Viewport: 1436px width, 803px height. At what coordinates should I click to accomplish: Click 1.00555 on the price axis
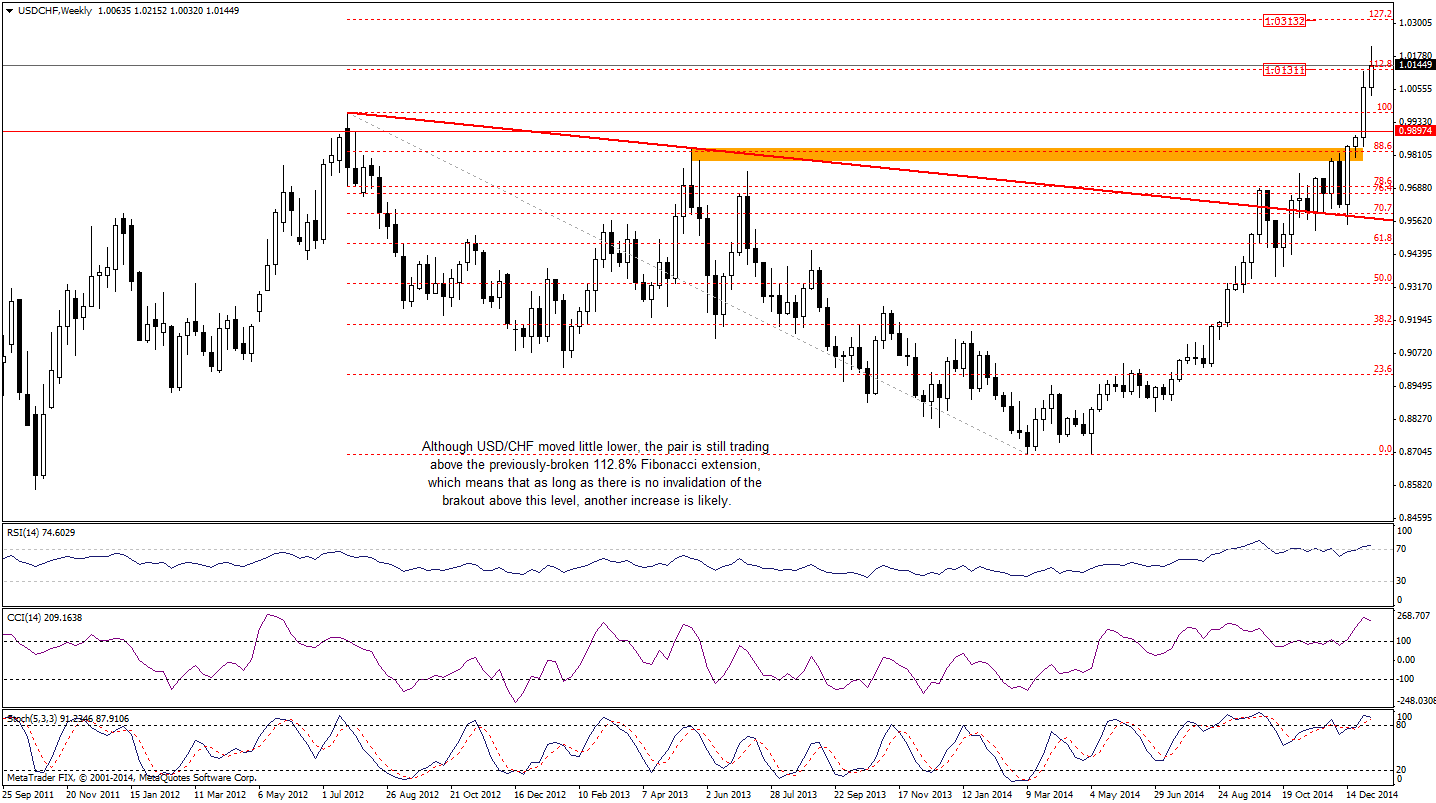pos(1417,88)
